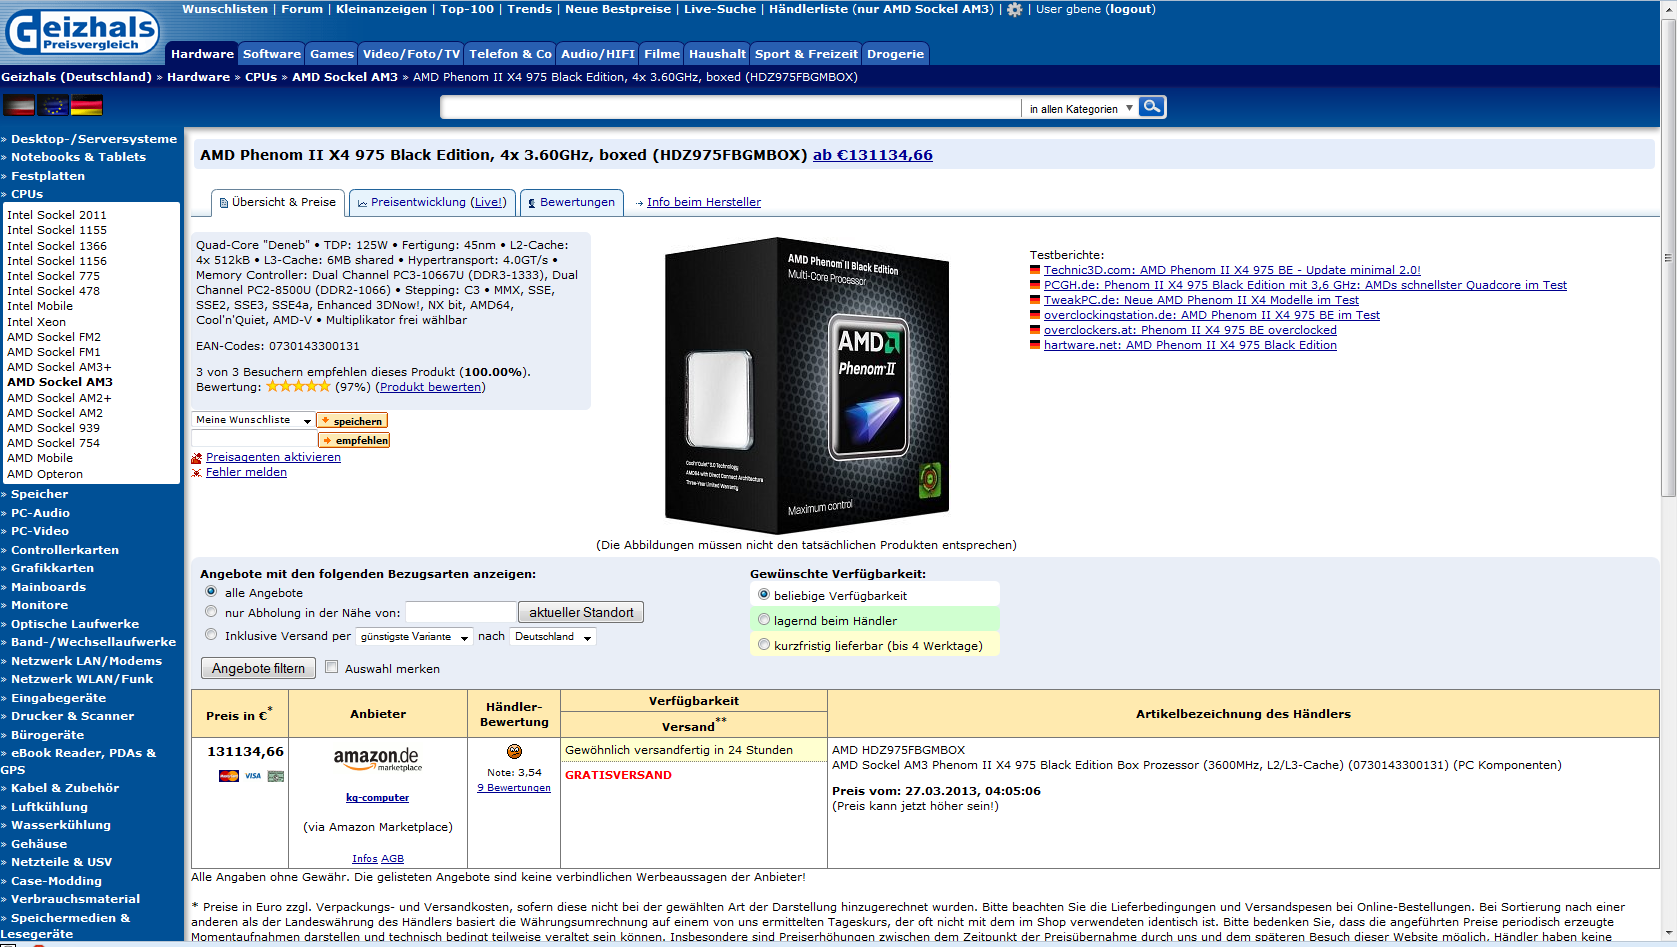Click the person icon on Bewertungen tab

click(532, 203)
